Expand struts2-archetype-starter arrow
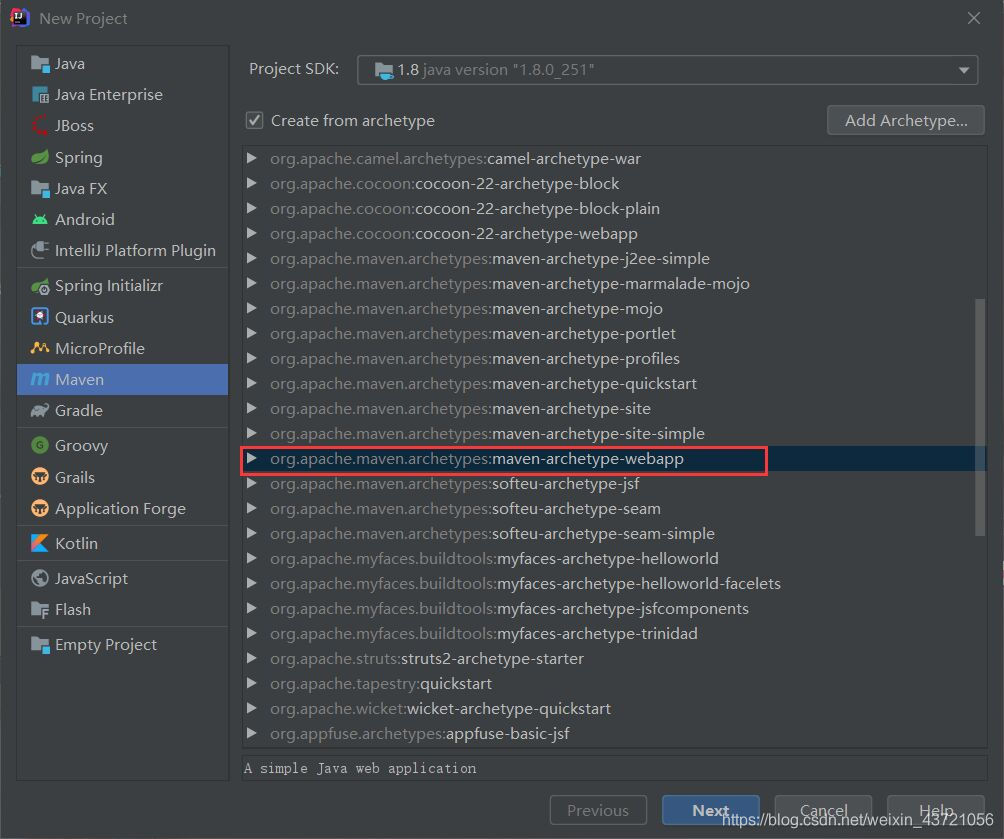Viewport: 1004px width, 839px height. click(x=252, y=658)
